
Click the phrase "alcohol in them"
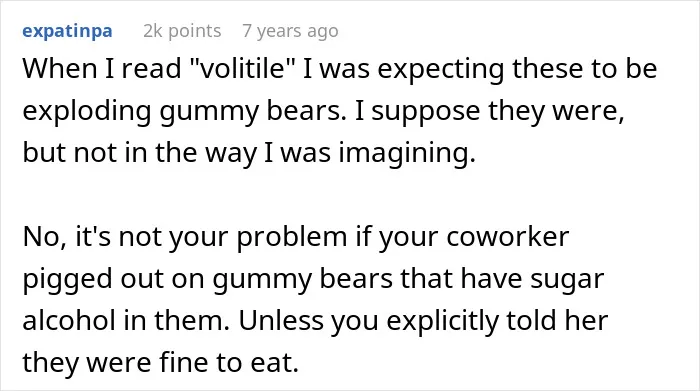126,320
